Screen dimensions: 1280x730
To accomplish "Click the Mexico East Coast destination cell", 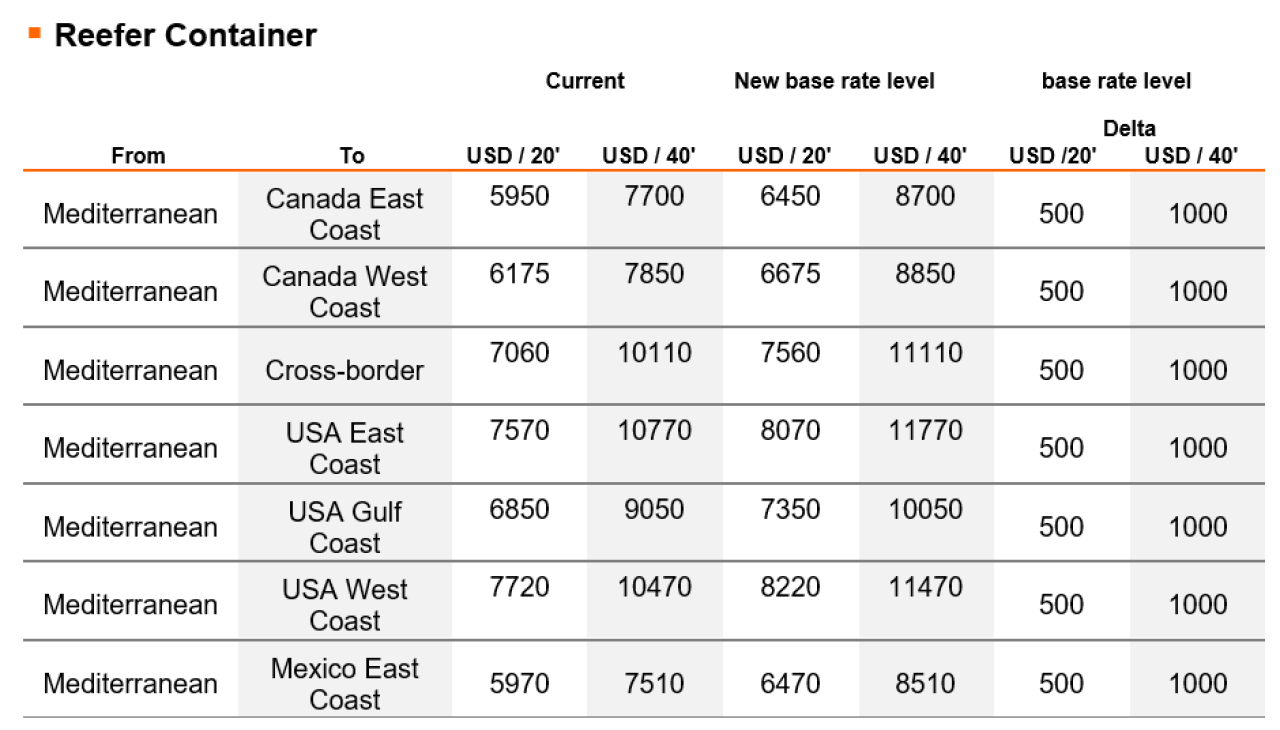I will pos(345,683).
